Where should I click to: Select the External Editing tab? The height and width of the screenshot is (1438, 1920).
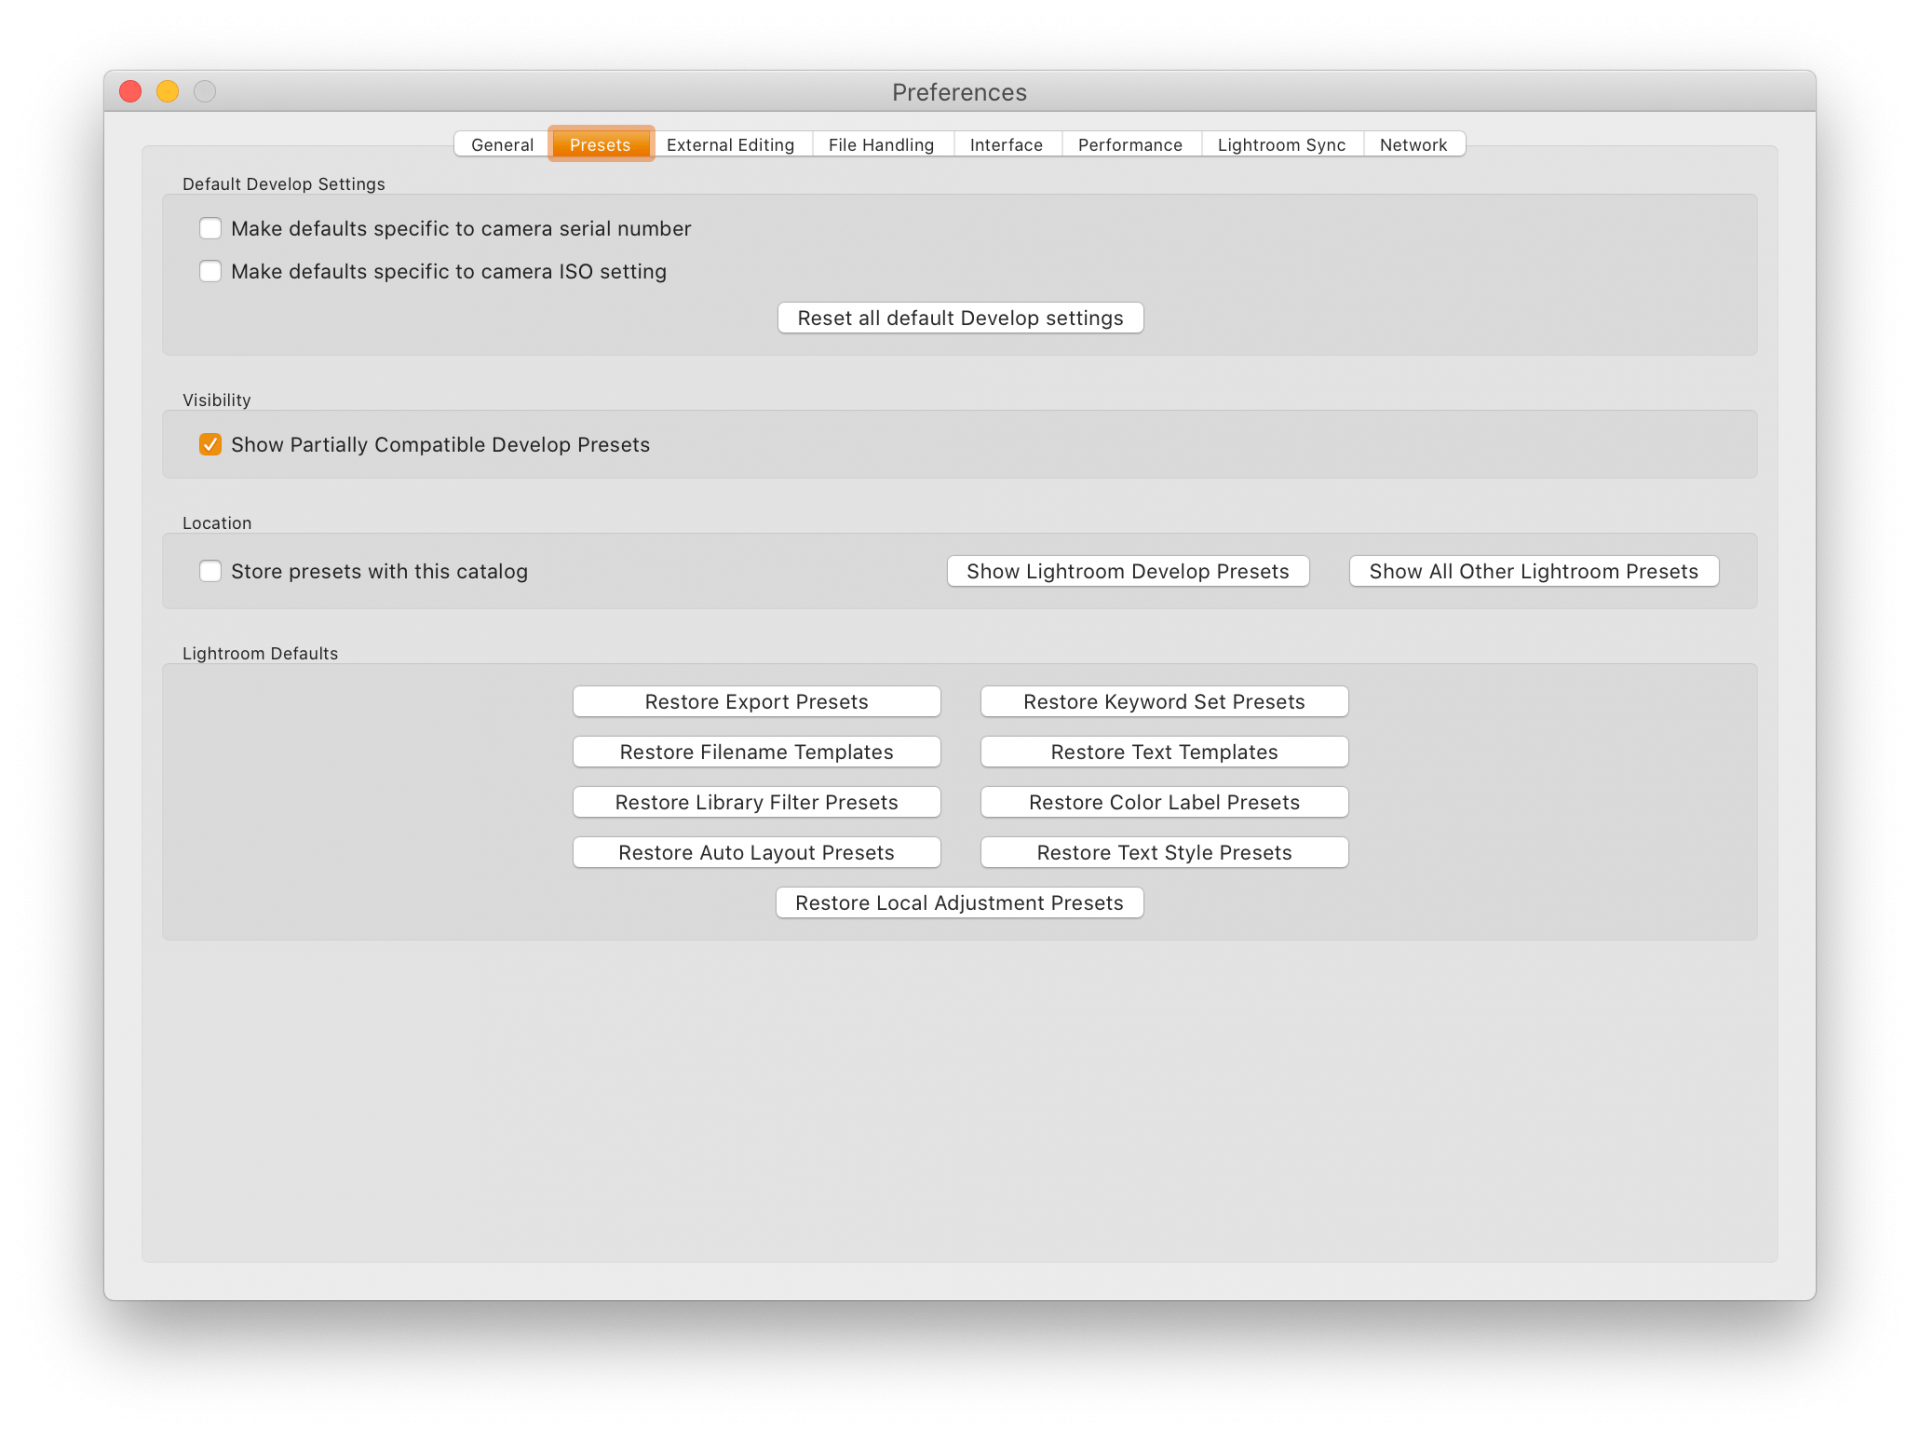pyautogui.click(x=731, y=145)
